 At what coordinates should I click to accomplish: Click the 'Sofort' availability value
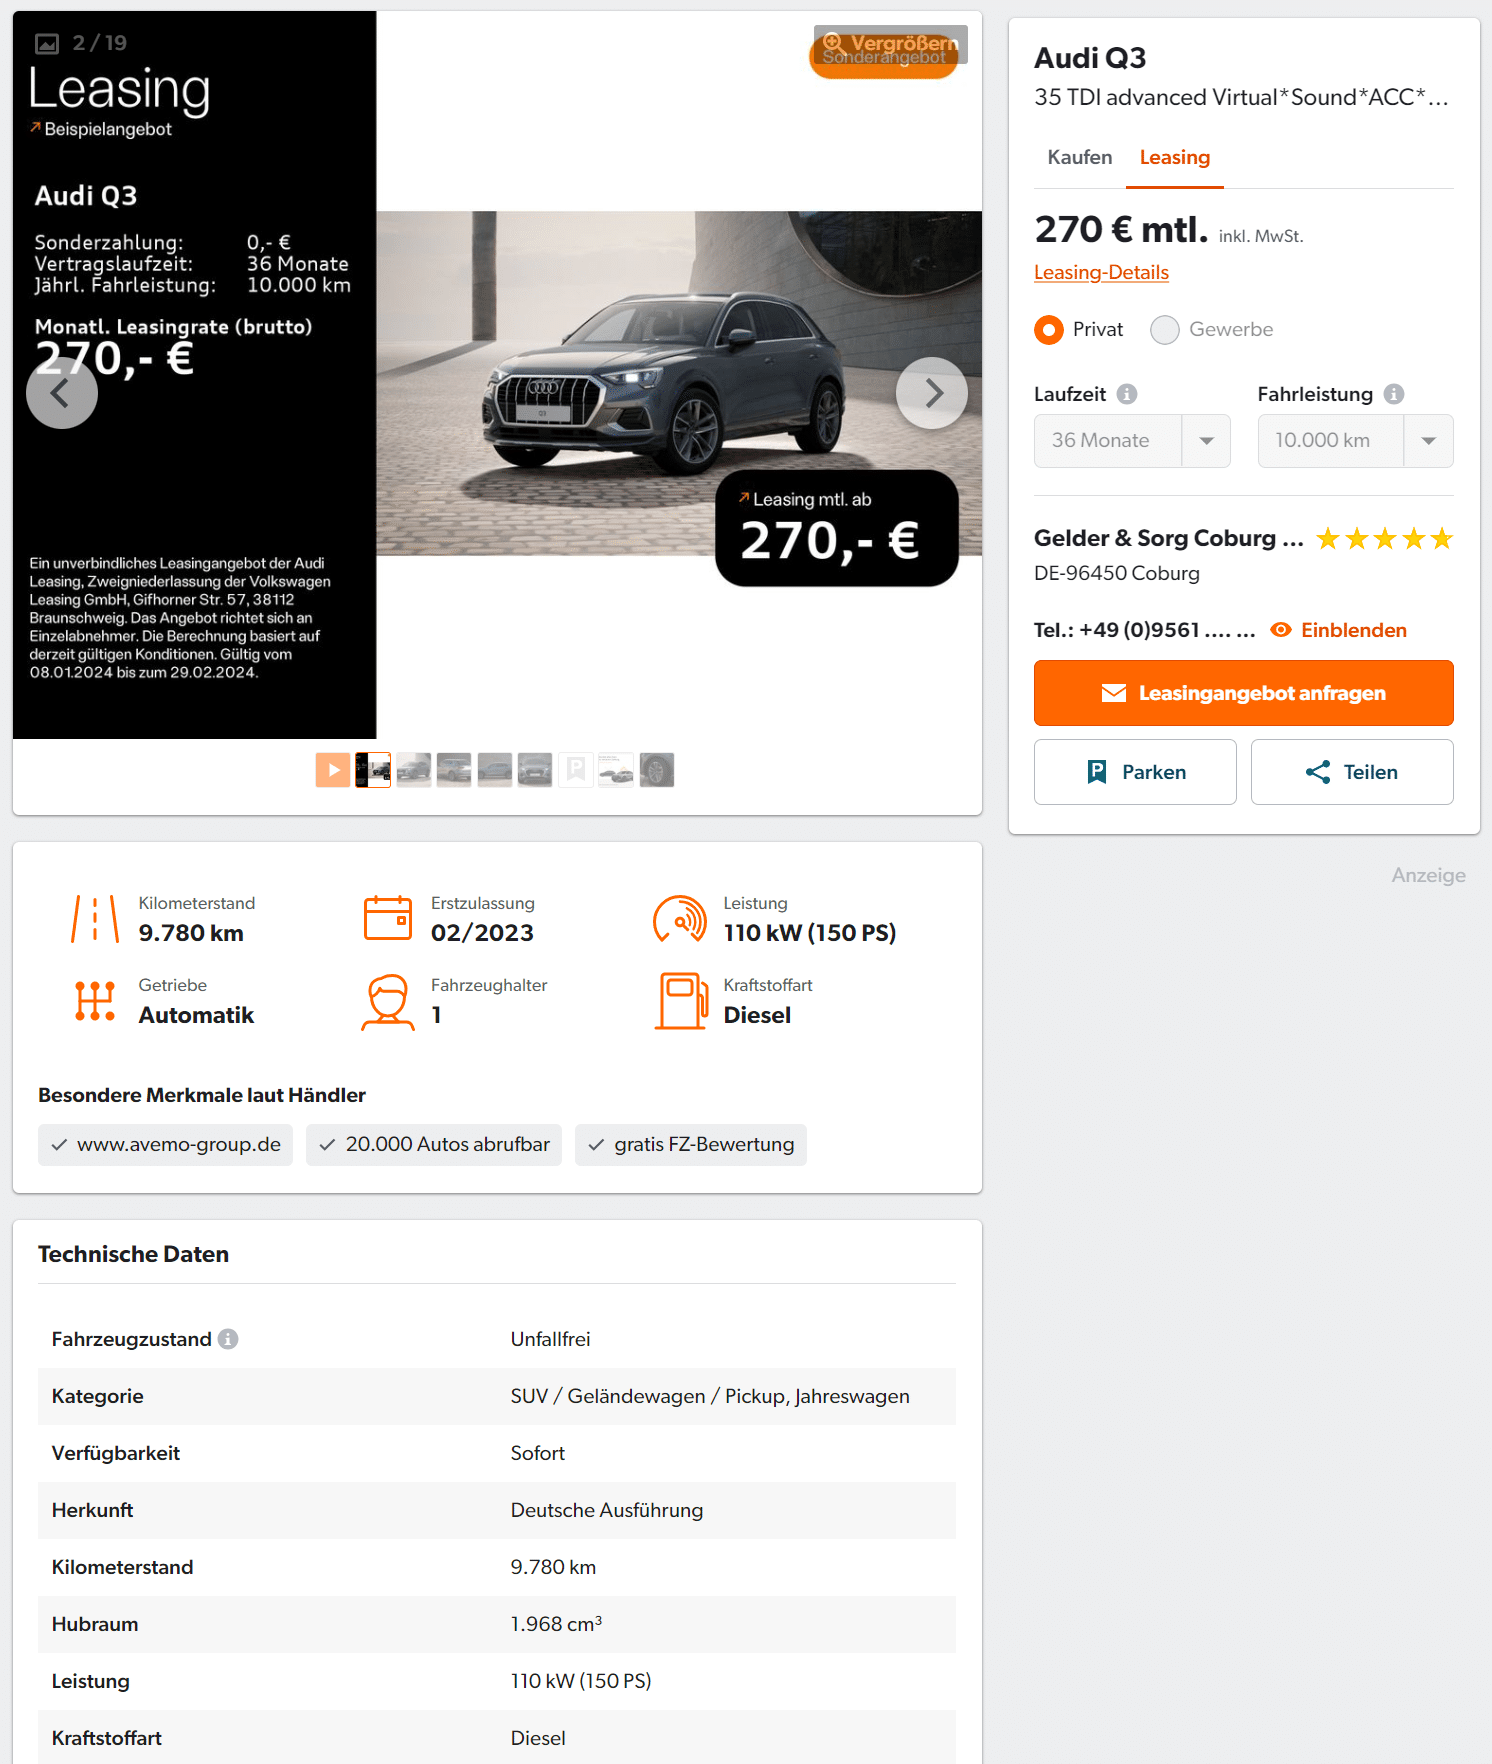538,1453
